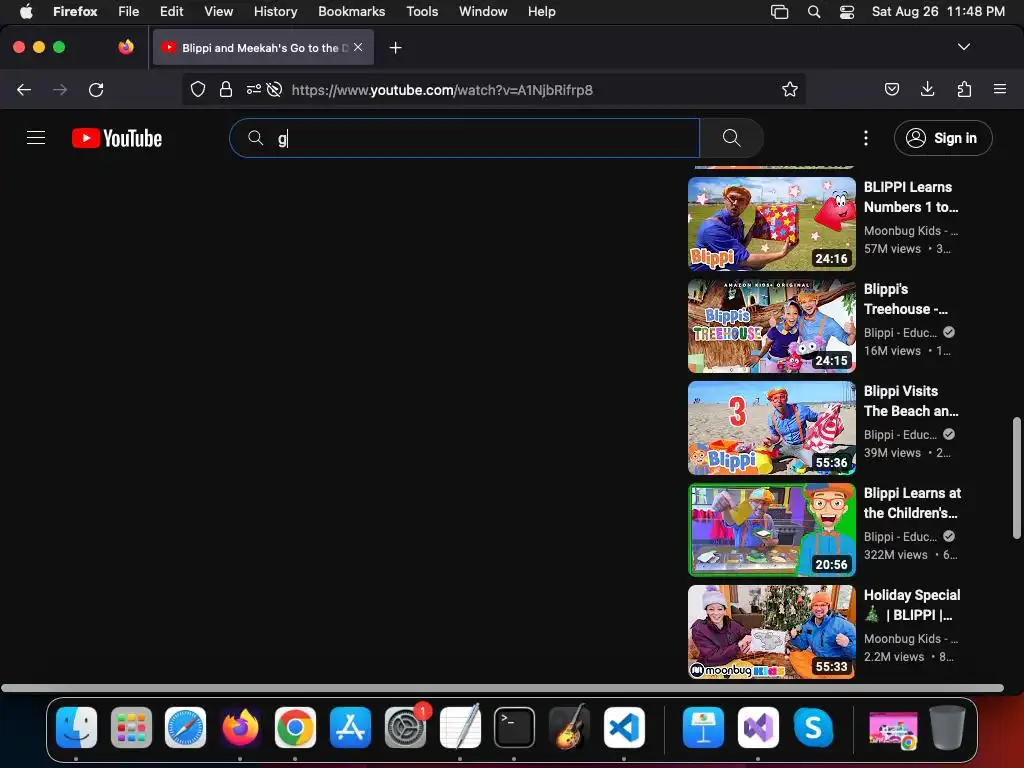Open App Store from the Dock
The width and height of the screenshot is (1024, 768).
350,727
